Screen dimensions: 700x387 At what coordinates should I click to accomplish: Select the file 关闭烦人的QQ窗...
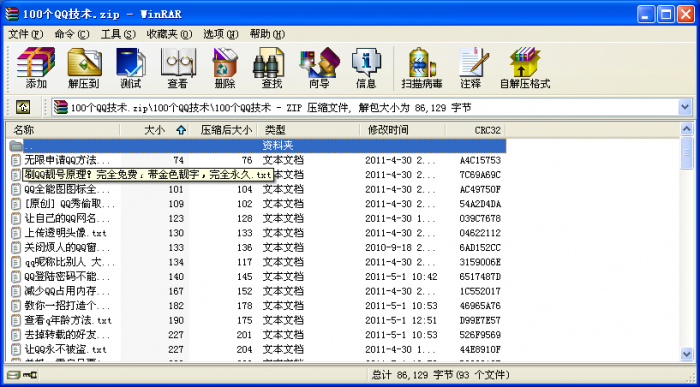point(67,247)
